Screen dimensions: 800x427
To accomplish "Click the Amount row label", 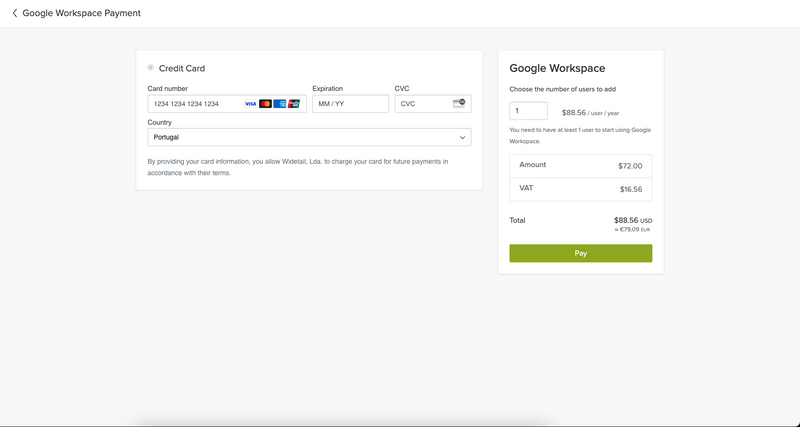I will click(533, 165).
